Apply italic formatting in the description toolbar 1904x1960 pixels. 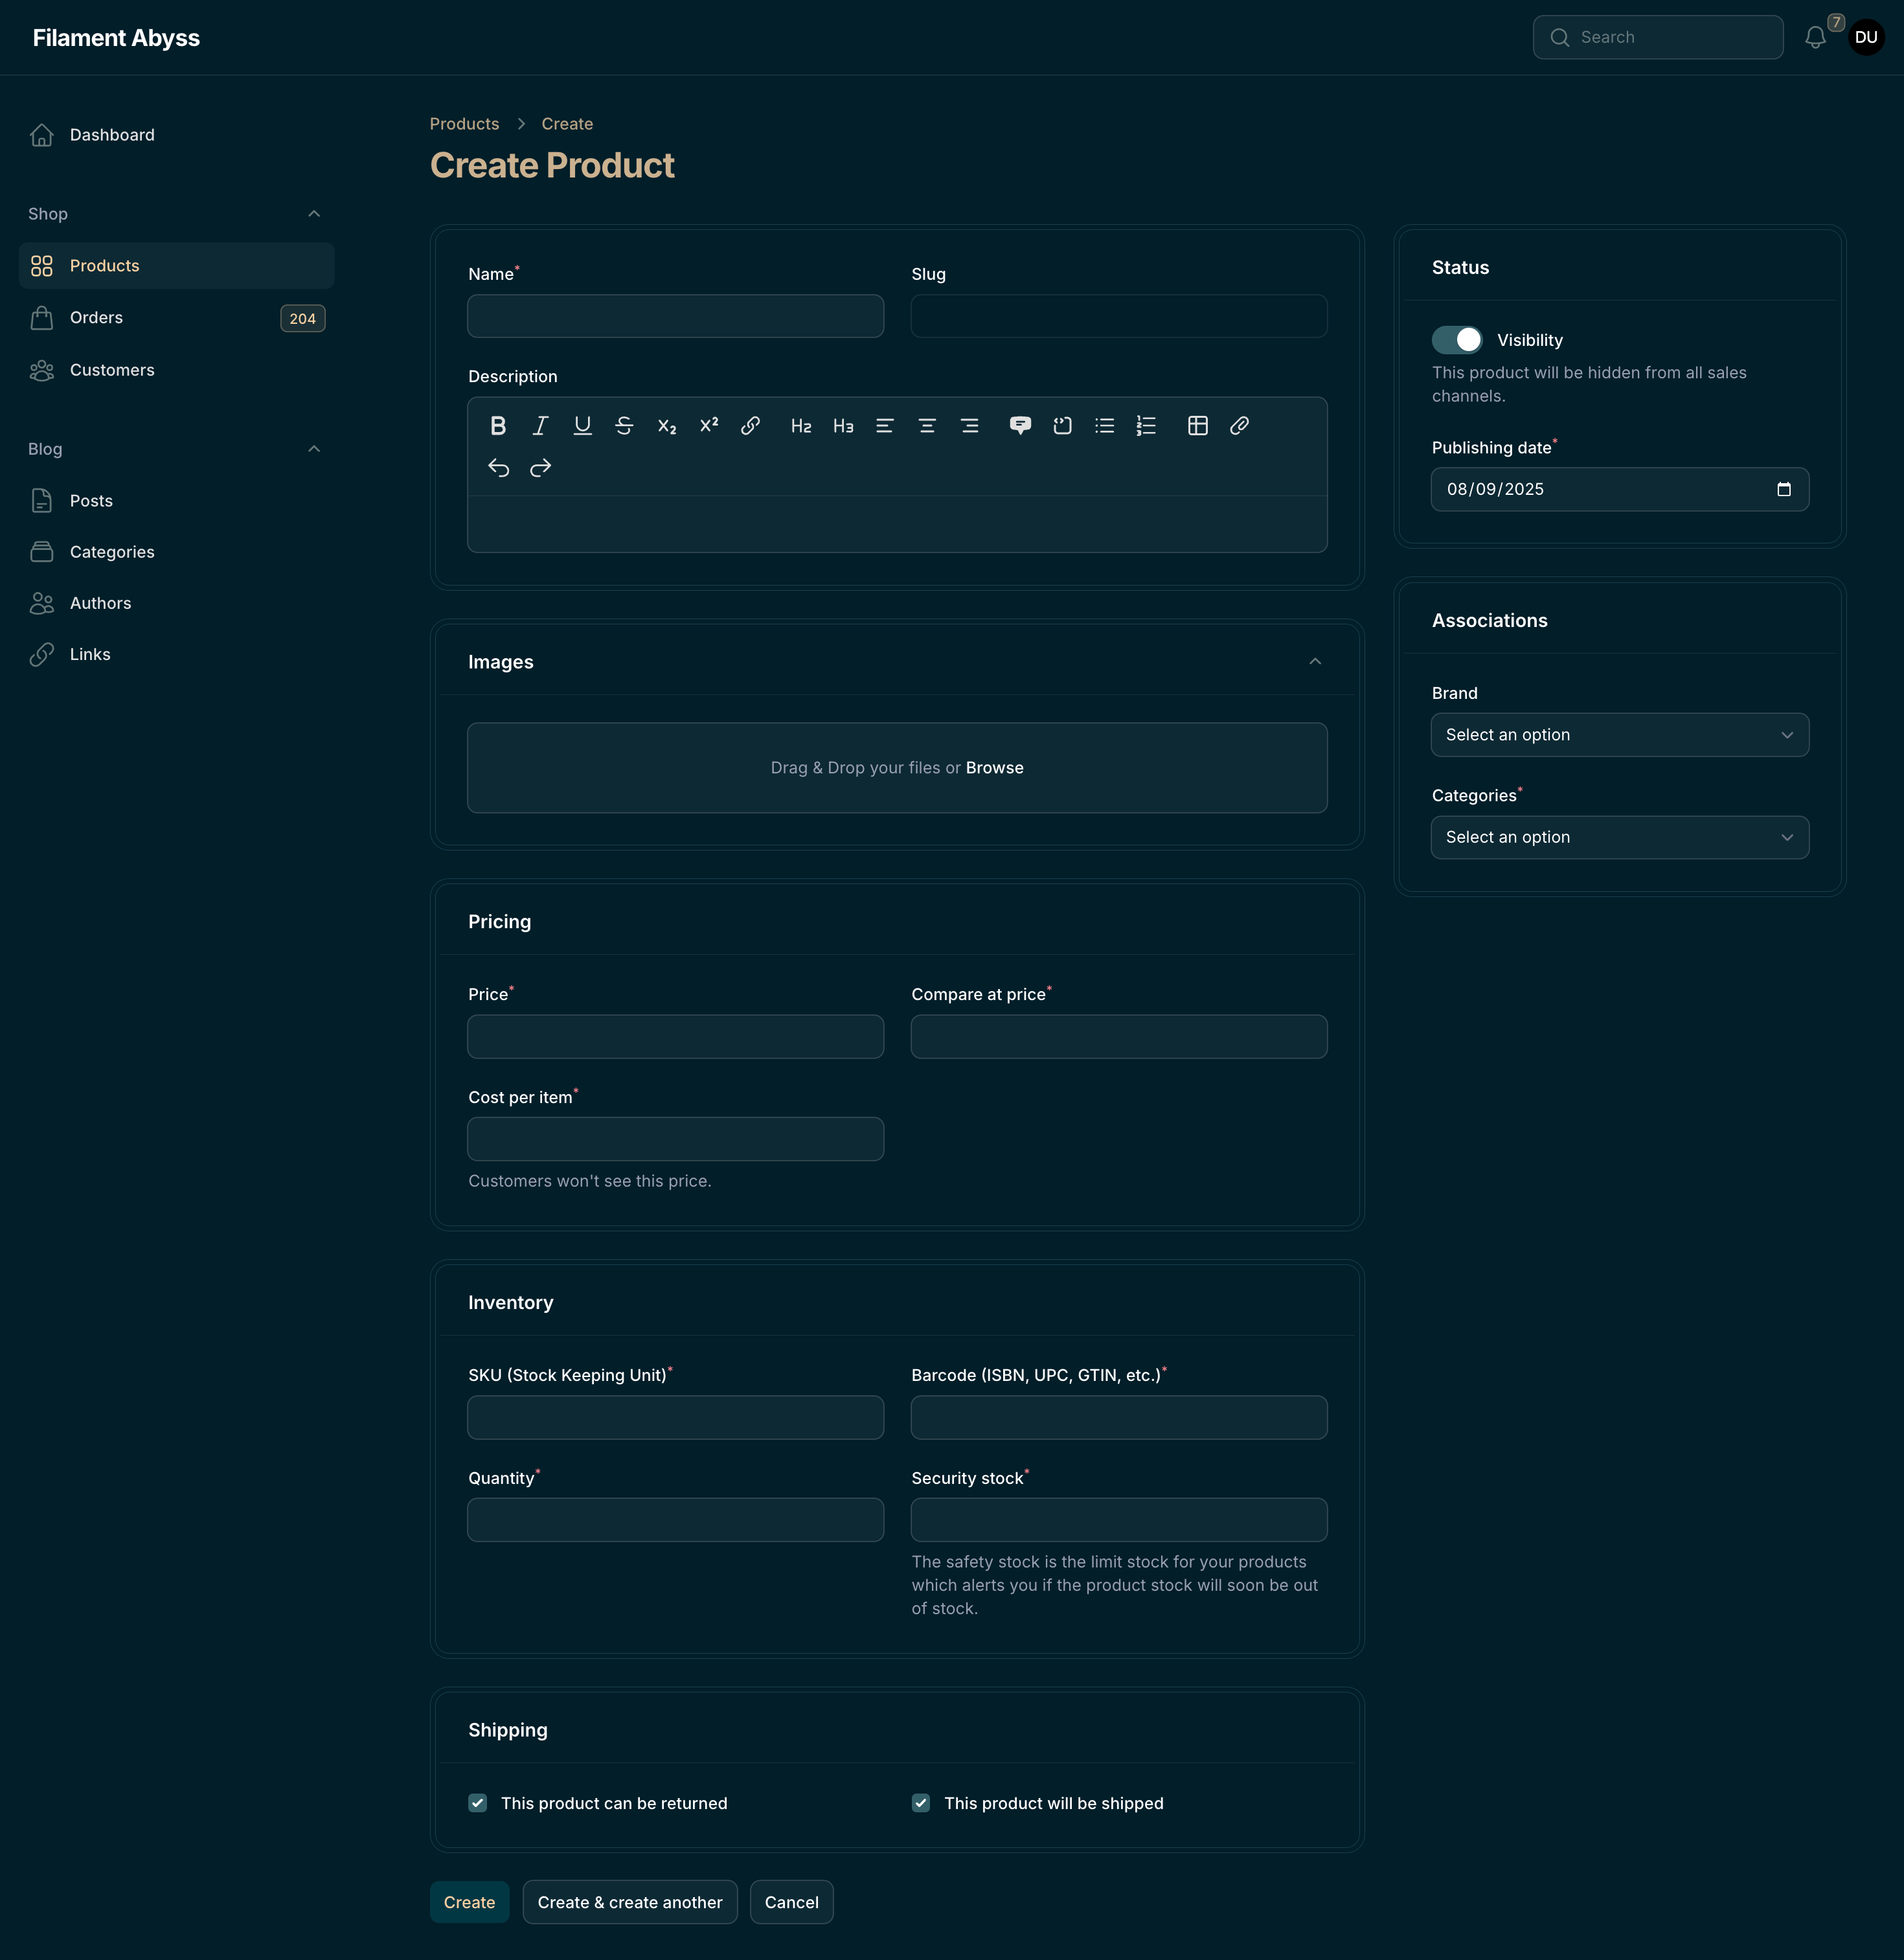click(539, 425)
